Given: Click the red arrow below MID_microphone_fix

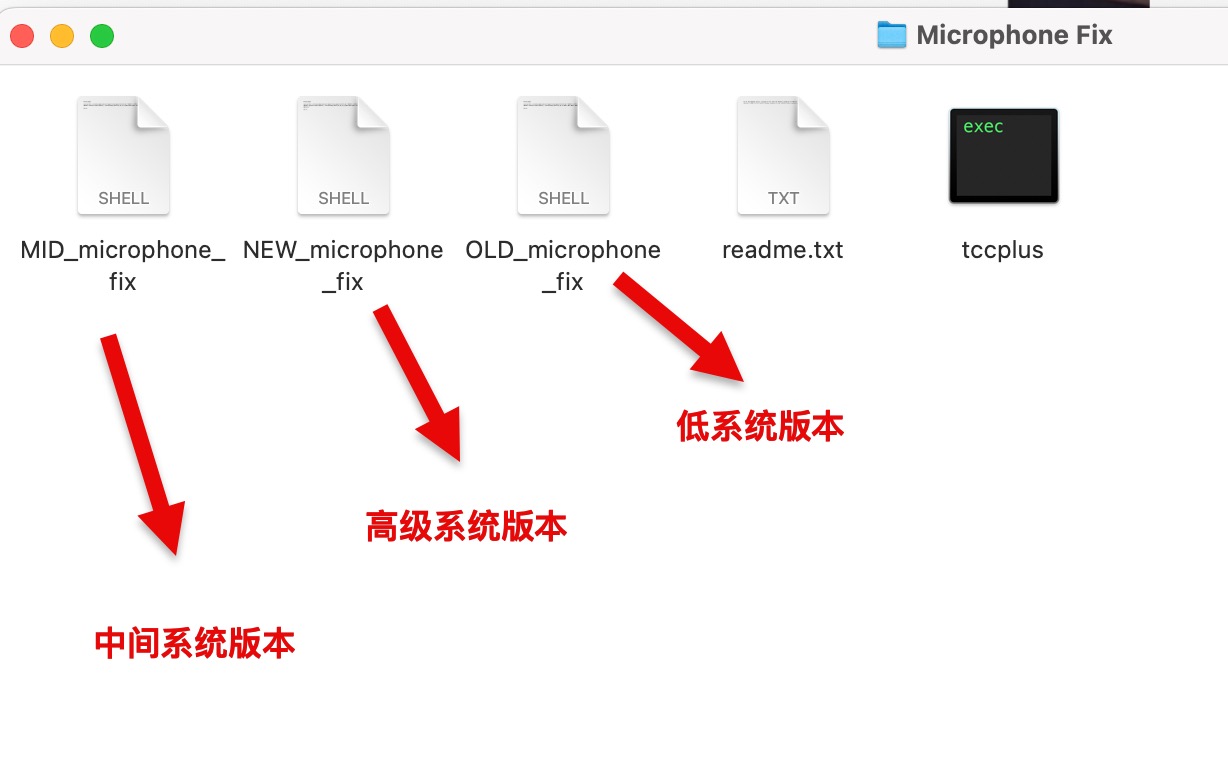Looking at the screenshot, I should tap(140, 440).
